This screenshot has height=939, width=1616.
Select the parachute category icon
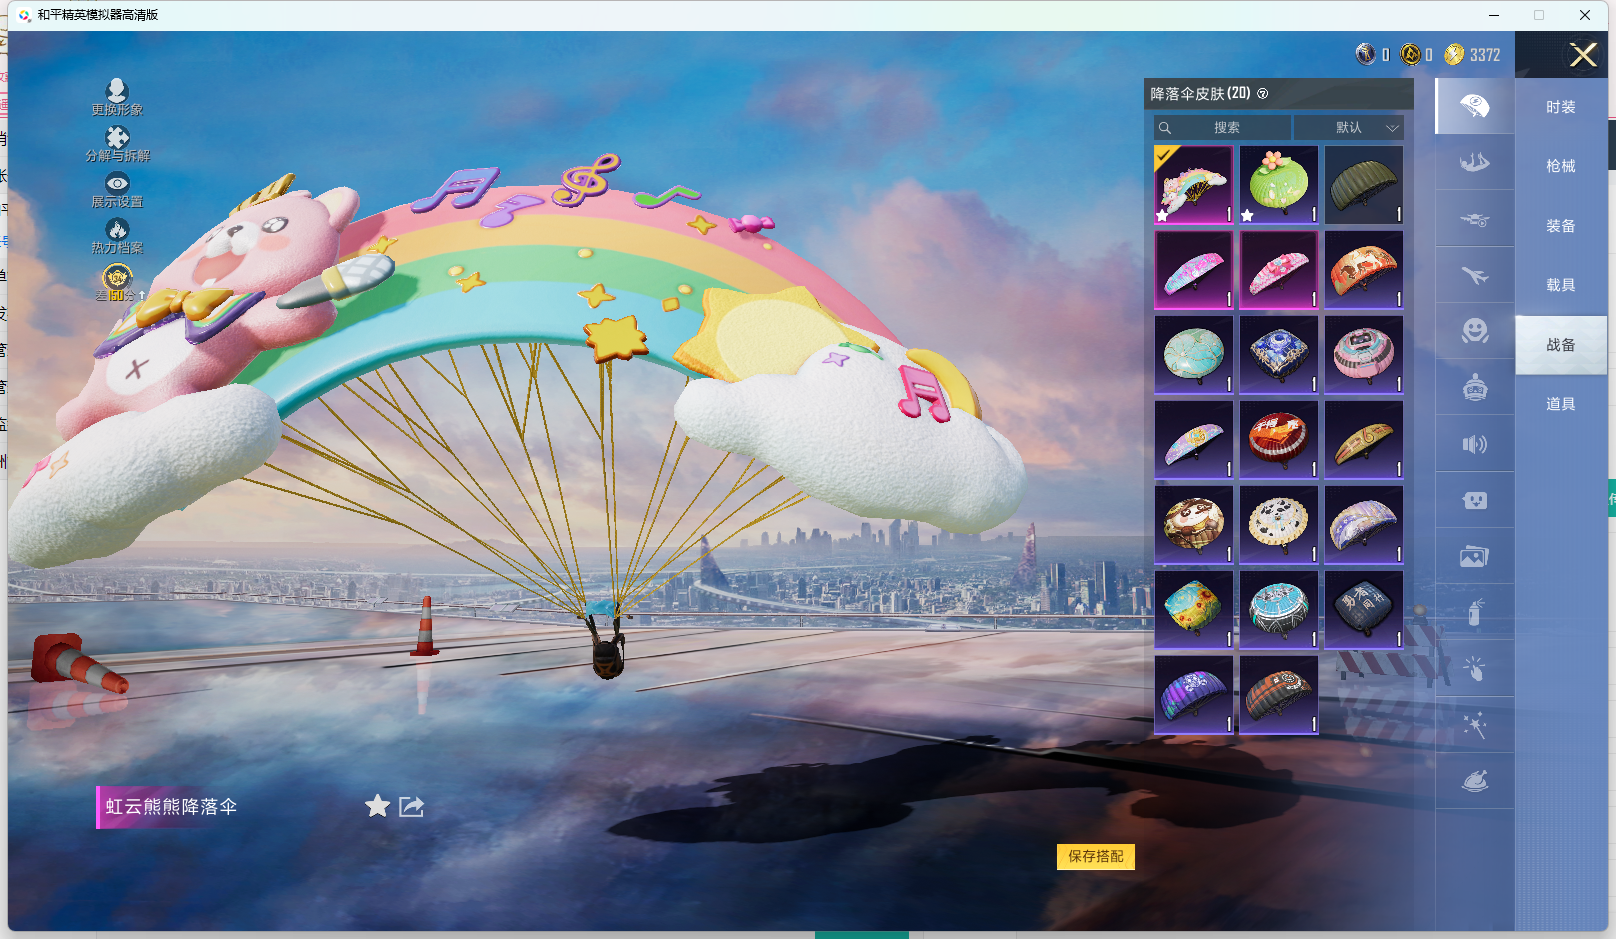tap(1474, 106)
